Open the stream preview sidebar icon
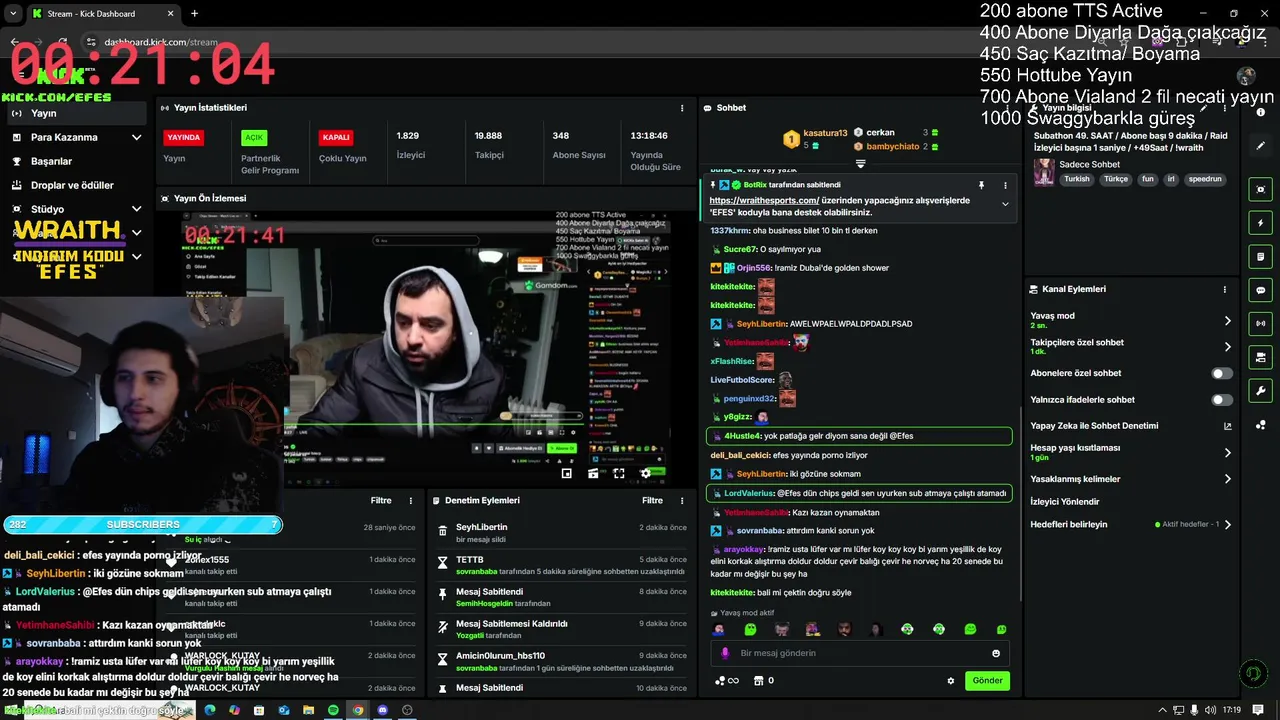The height and width of the screenshot is (720, 1280). tap(1260, 189)
